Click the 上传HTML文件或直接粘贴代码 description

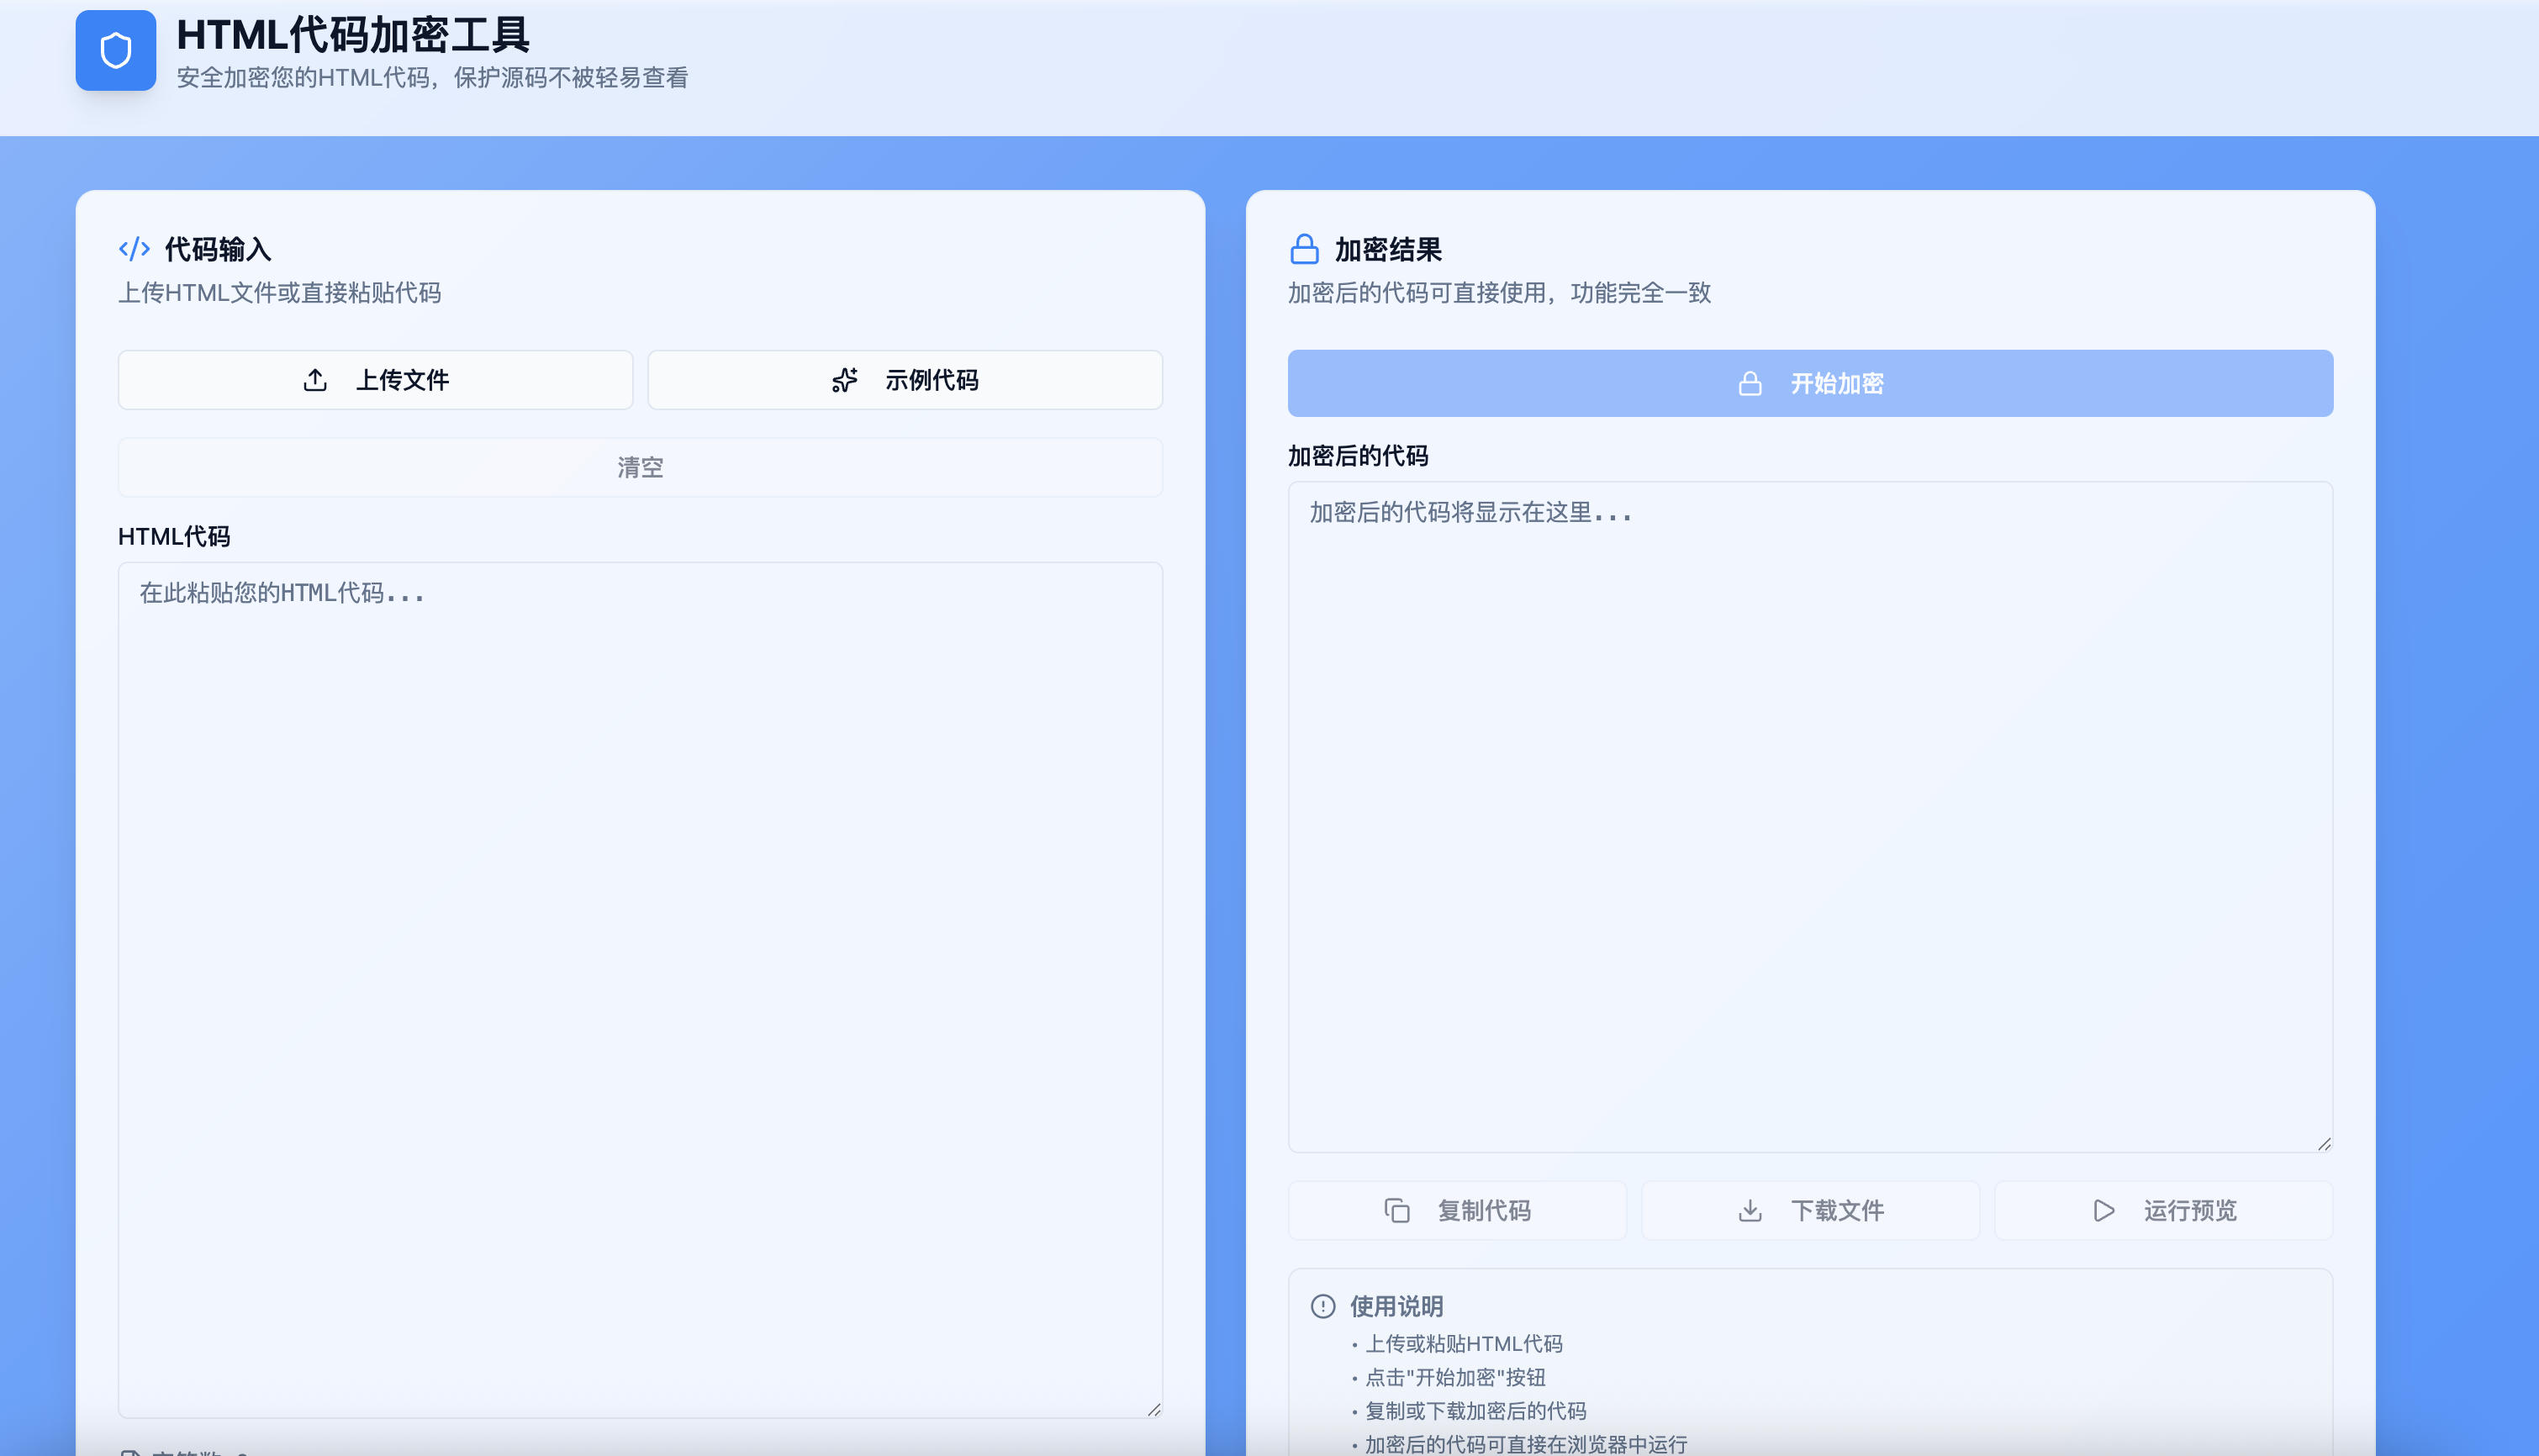(279, 293)
